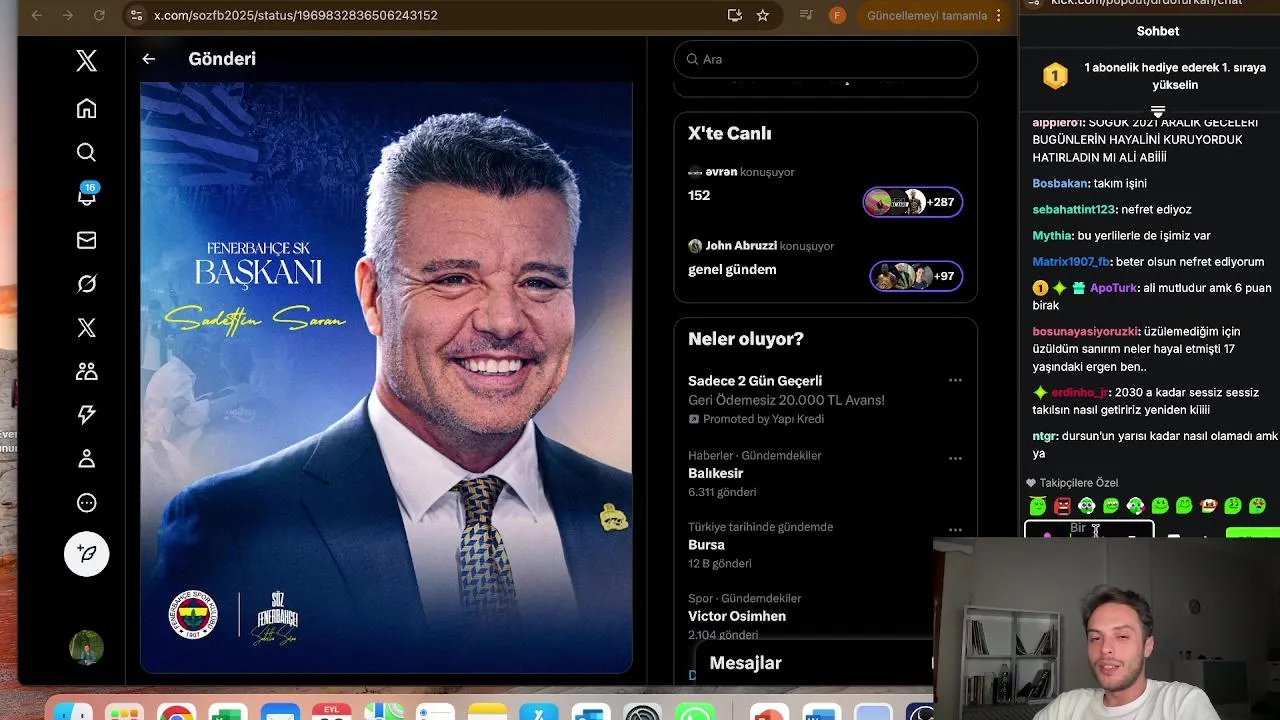Screen dimensions: 1280x720
Task: Click username sebahattint123 in Kick chat
Action: click(1073, 209)
